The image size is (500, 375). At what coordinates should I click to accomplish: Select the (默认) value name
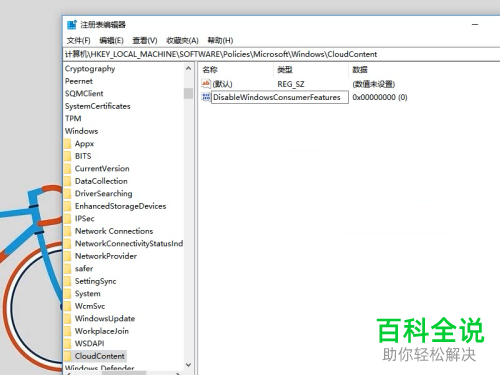tap(222, 84)
